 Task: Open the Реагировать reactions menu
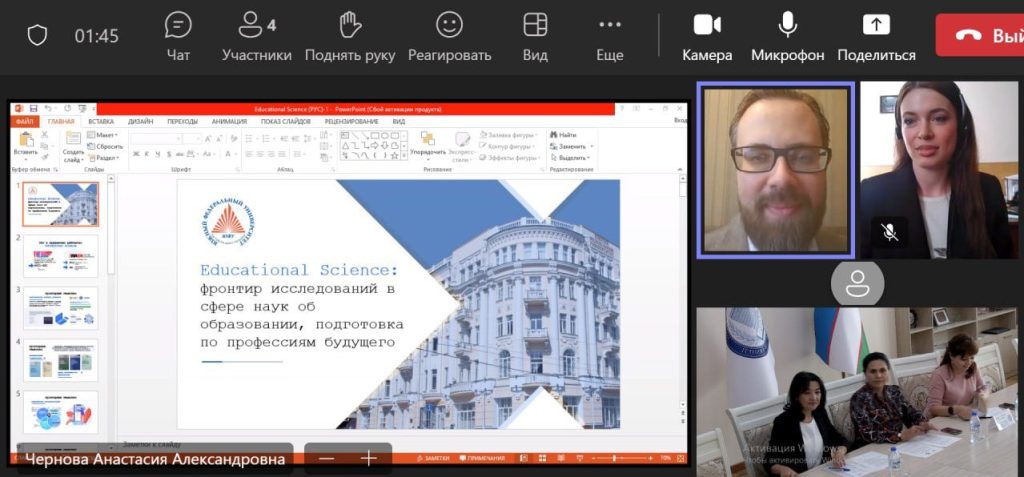[x=449, y=36]
